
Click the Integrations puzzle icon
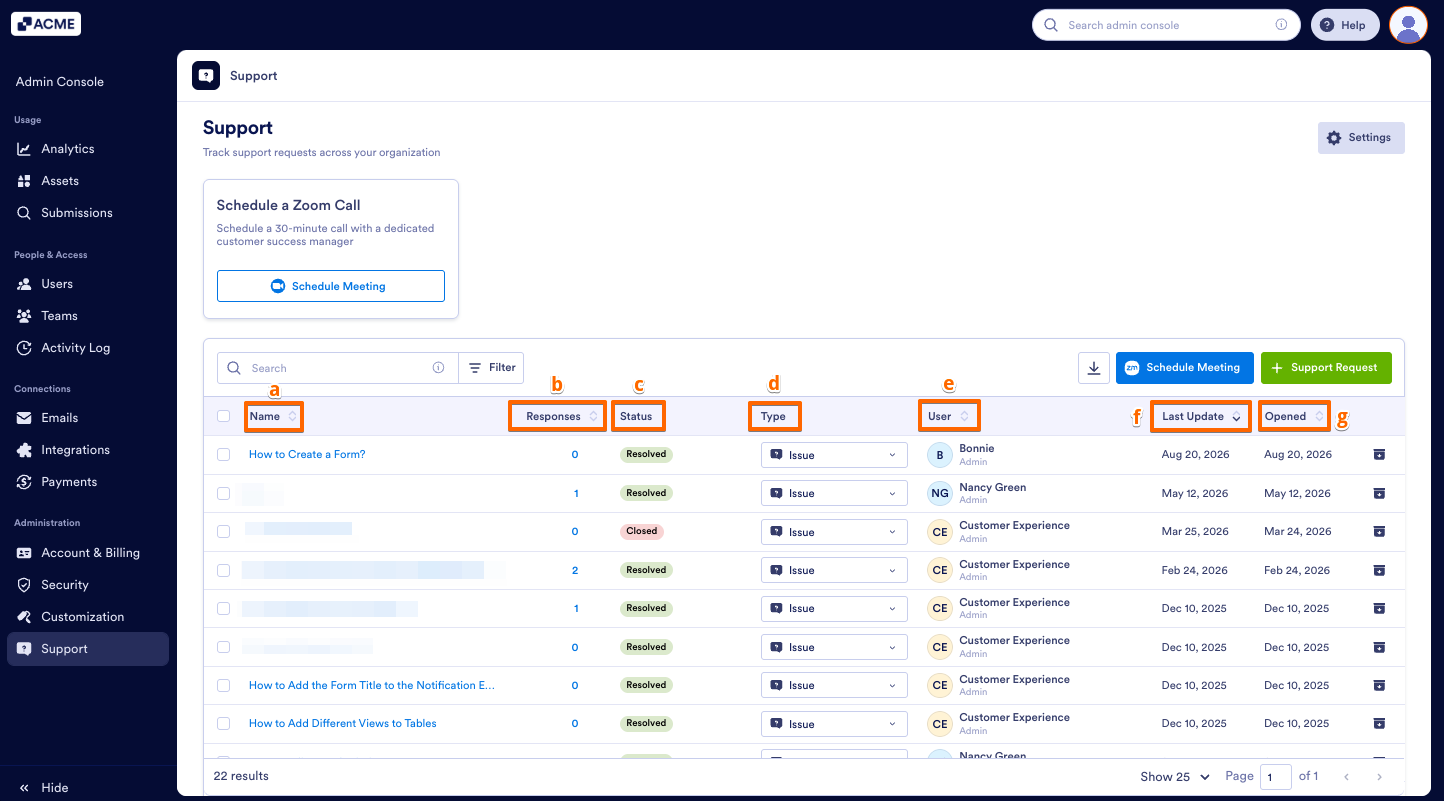24,450
